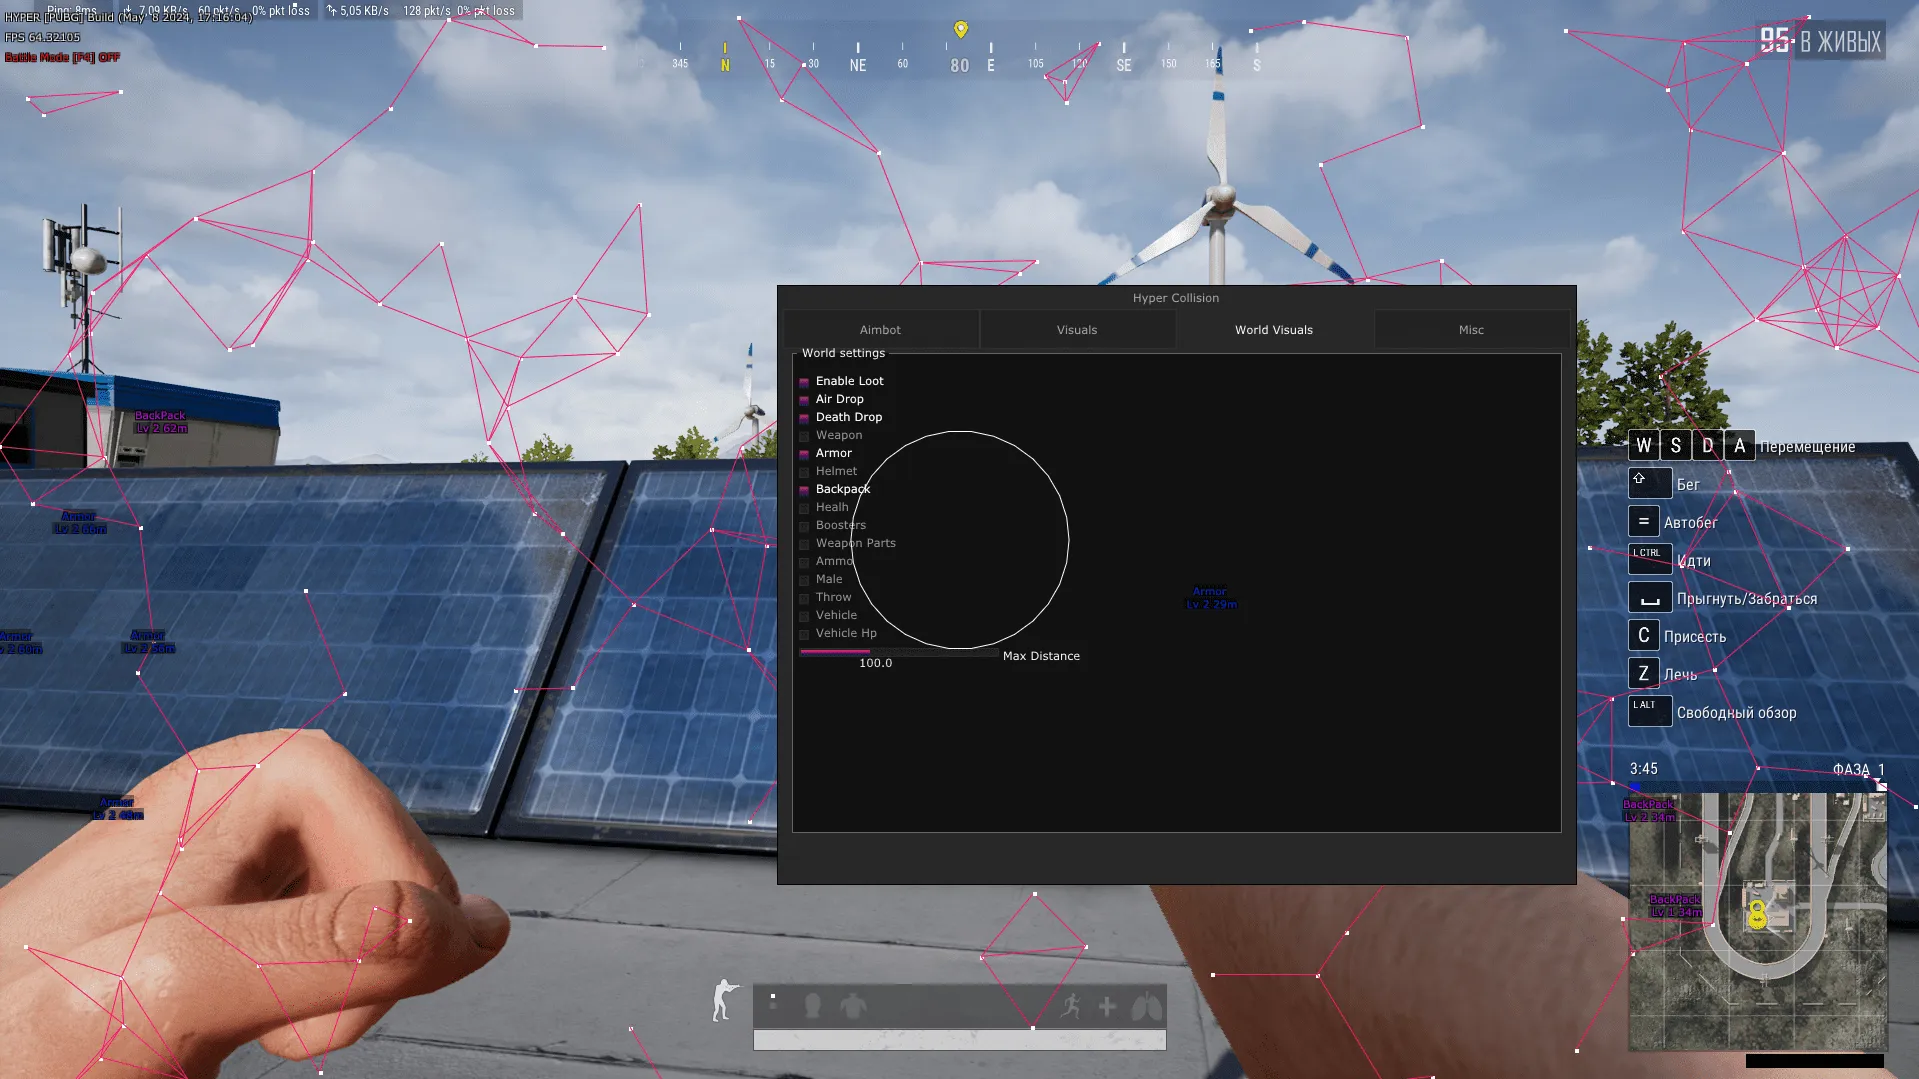1919x1079 pixels.
Task: Uncheck the Backpack checkbox
Action: (804, 490)
